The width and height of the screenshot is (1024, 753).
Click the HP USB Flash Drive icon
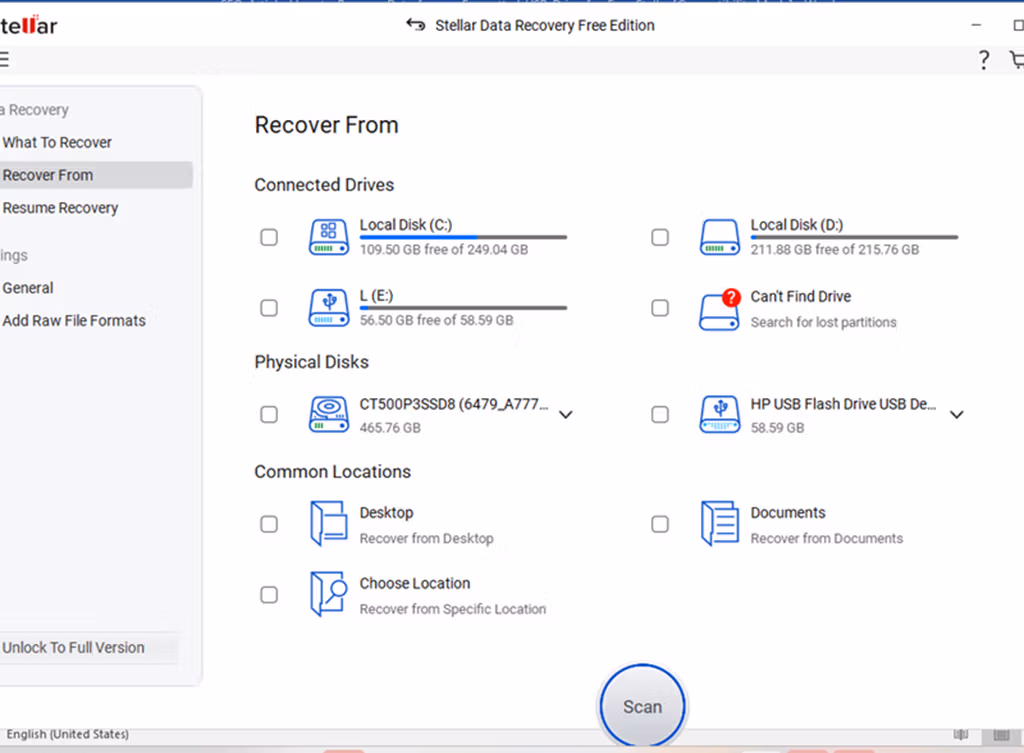(720, 415)
